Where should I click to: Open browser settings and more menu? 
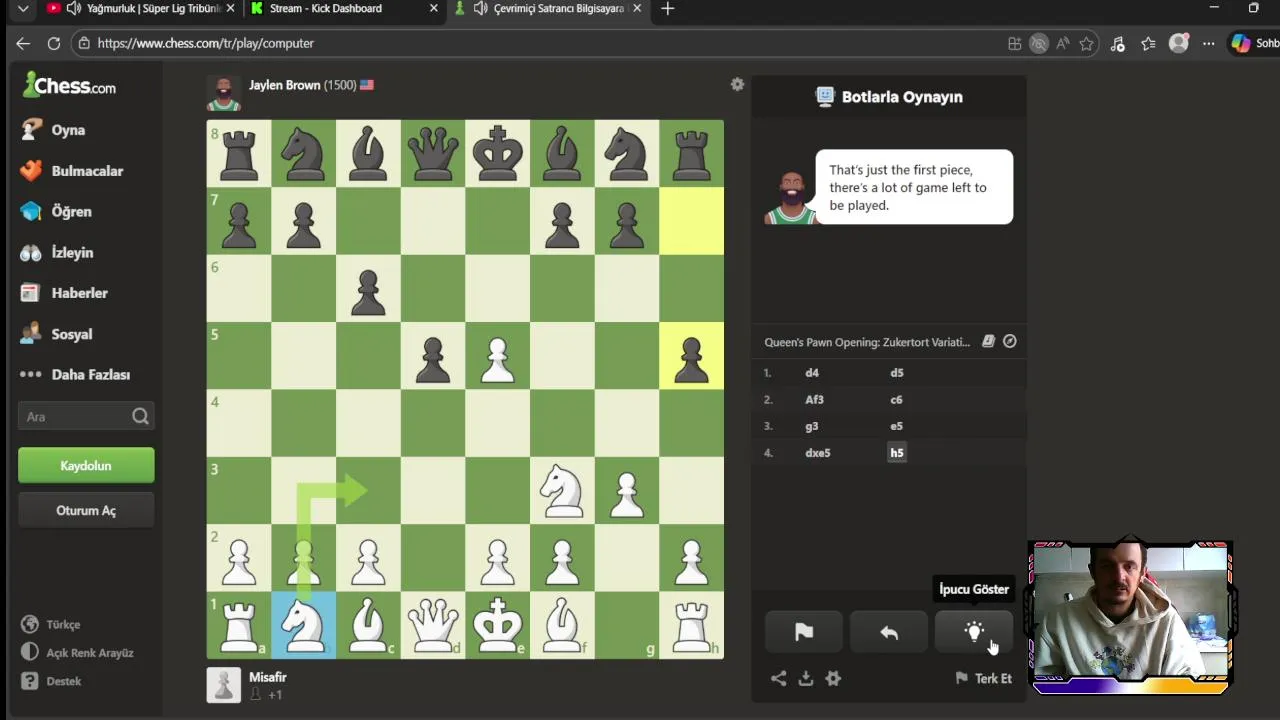click(1209, 43)
